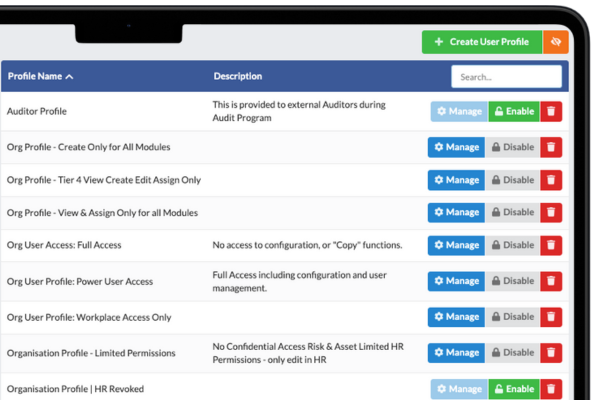Click the orange hidden-eye icon button

[556, 42]
